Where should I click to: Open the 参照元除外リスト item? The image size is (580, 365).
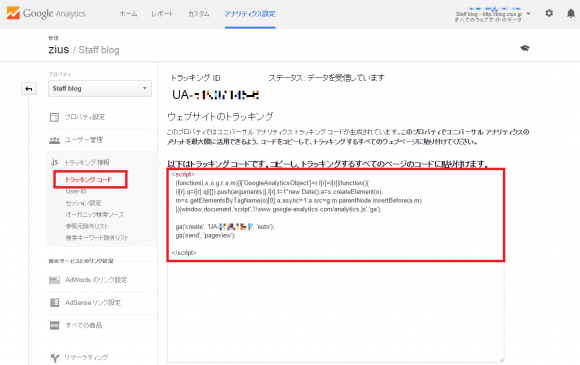point(87,226)
